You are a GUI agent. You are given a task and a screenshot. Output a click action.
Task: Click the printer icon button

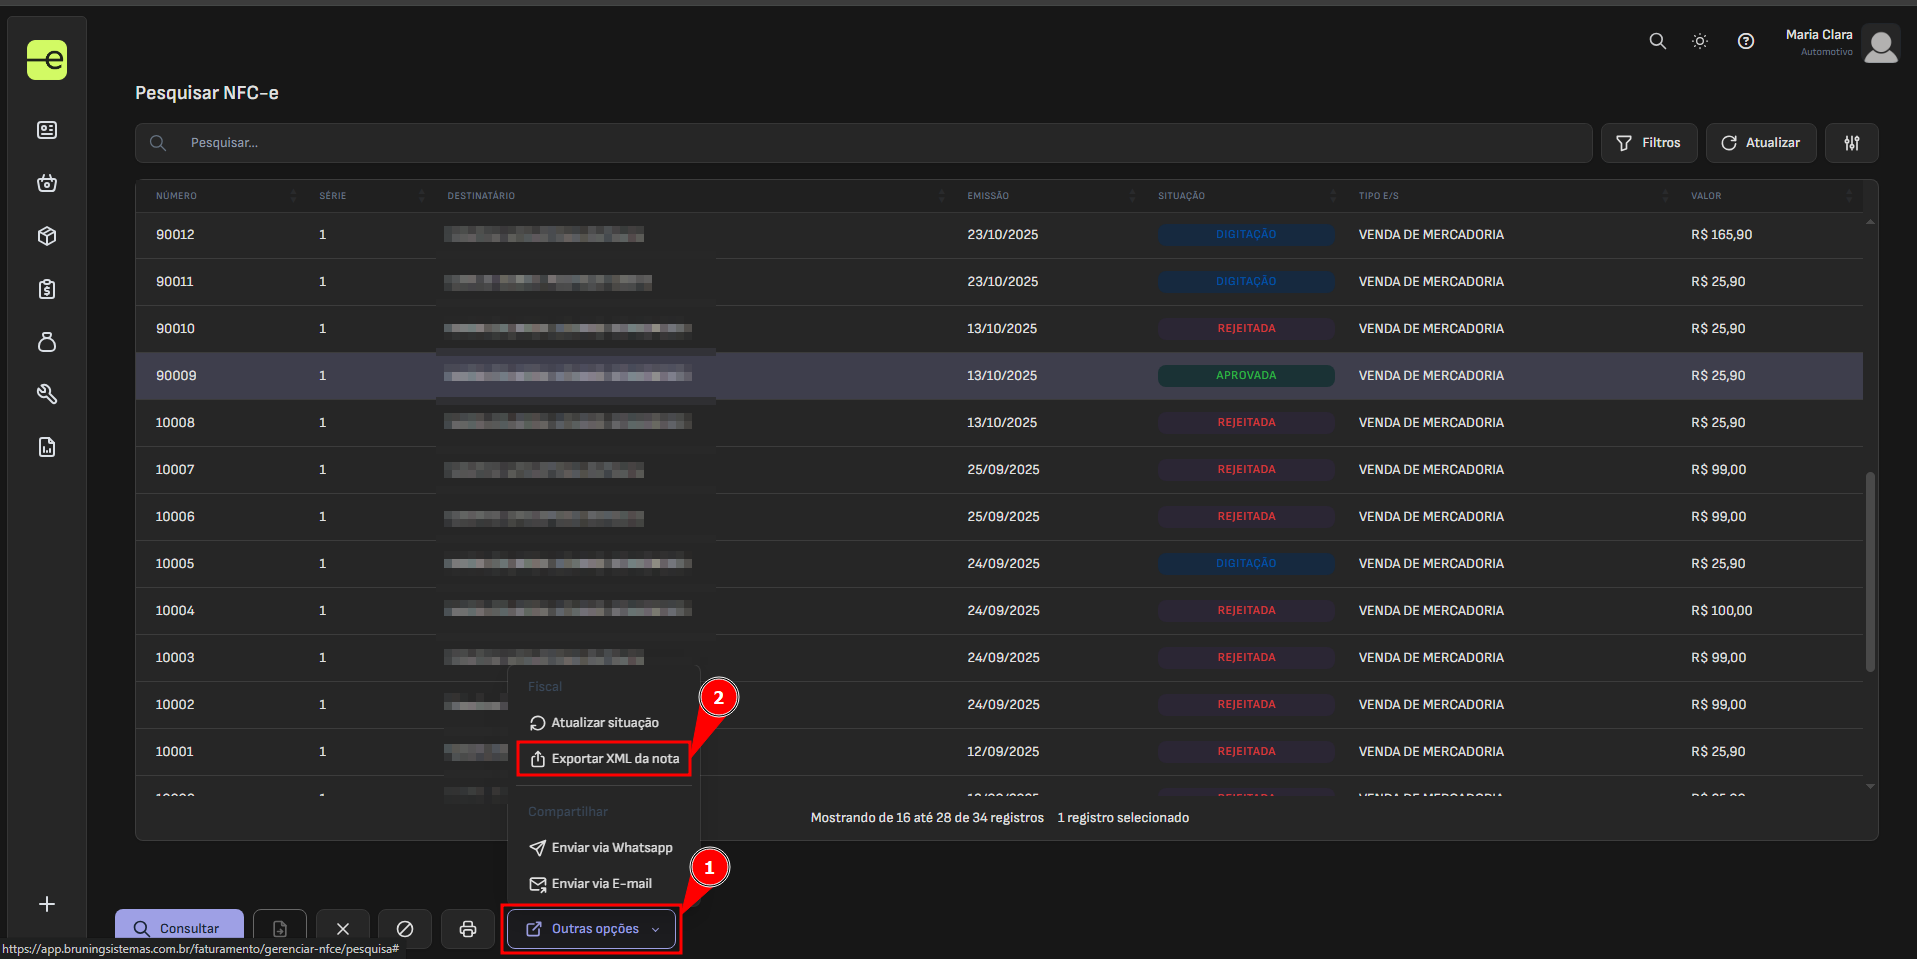[467, 929]
